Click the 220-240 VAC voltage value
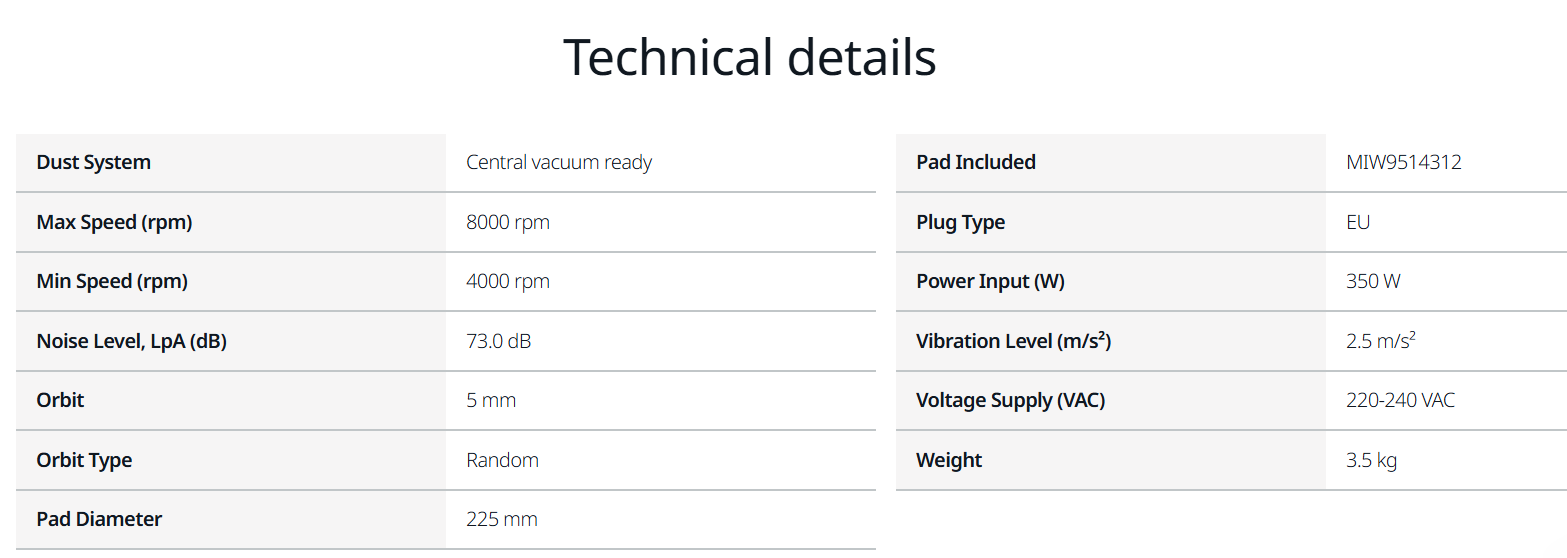Screen dimensions: 1567x558 tap(1401, 400)
